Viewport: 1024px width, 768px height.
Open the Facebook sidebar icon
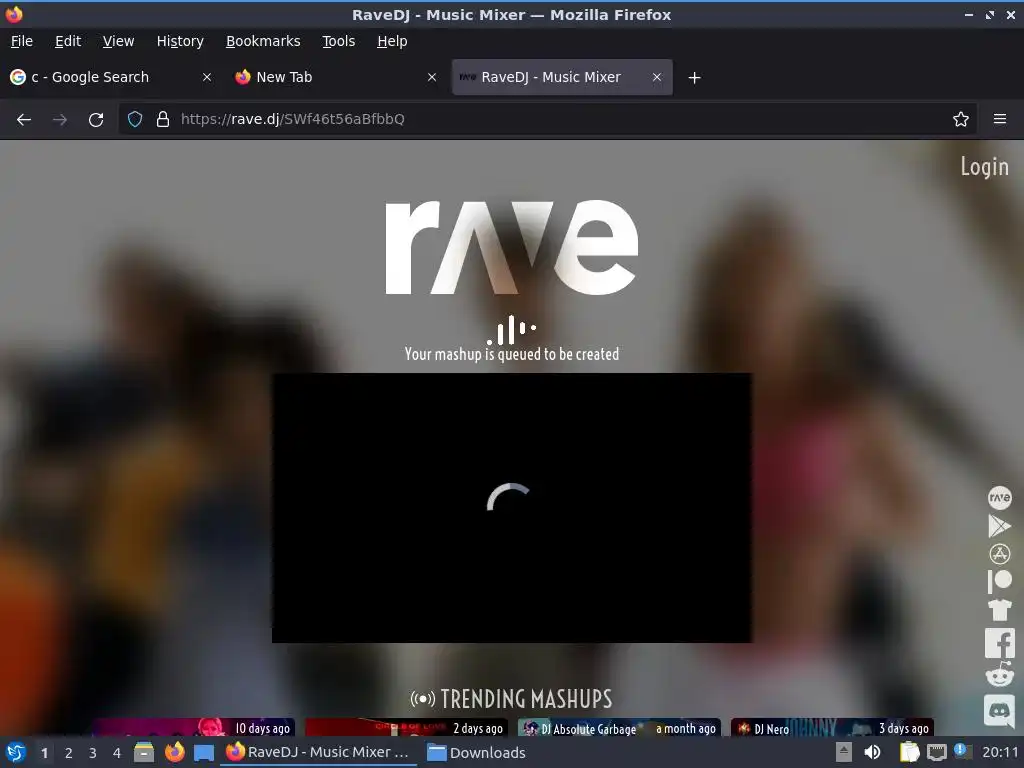[999, 643]
